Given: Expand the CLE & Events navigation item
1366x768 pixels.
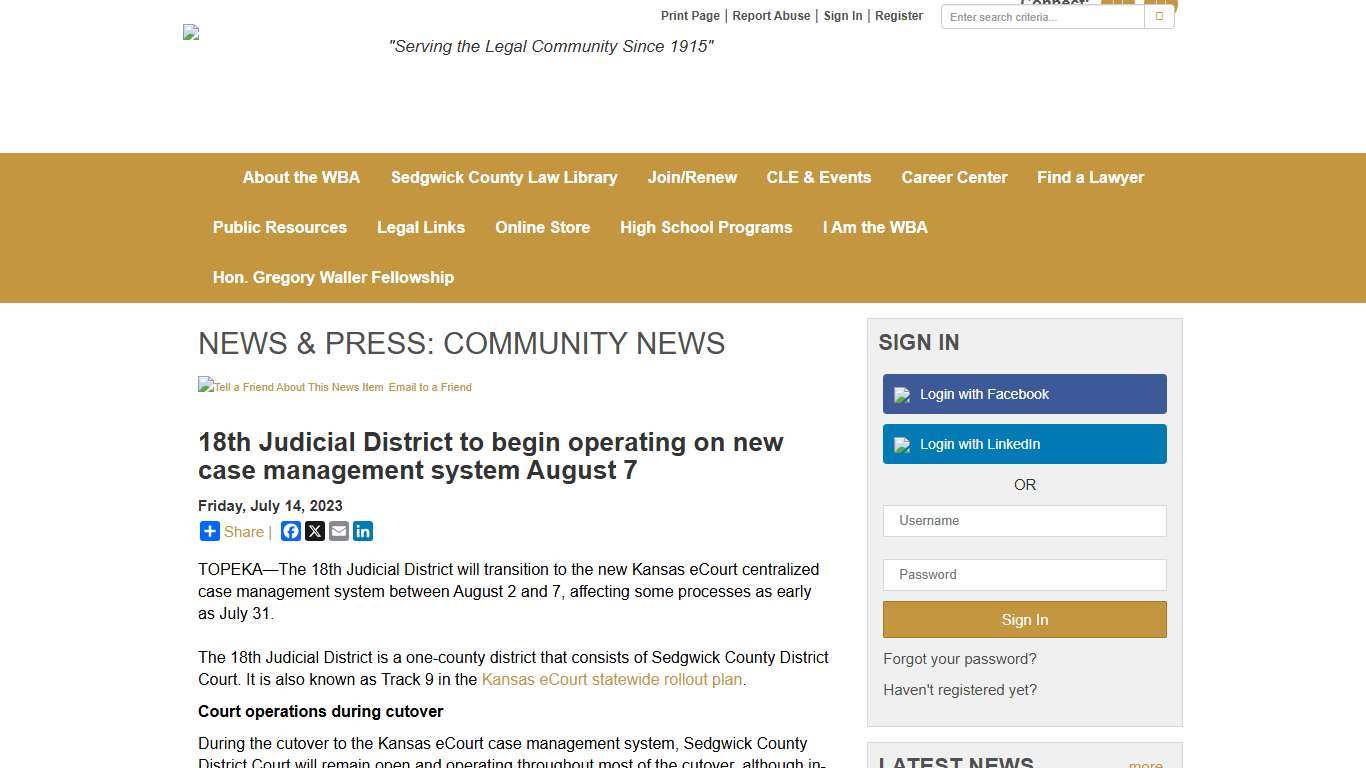Looking at the screenshot, I should tap(818, 177).
